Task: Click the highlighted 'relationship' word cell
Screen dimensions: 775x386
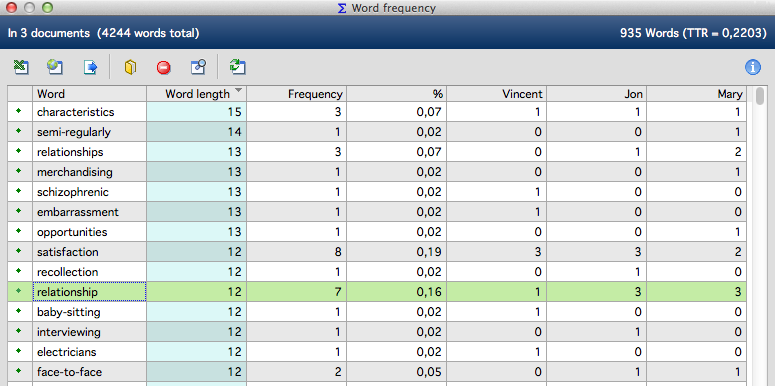Action: (x=89, y=292)
